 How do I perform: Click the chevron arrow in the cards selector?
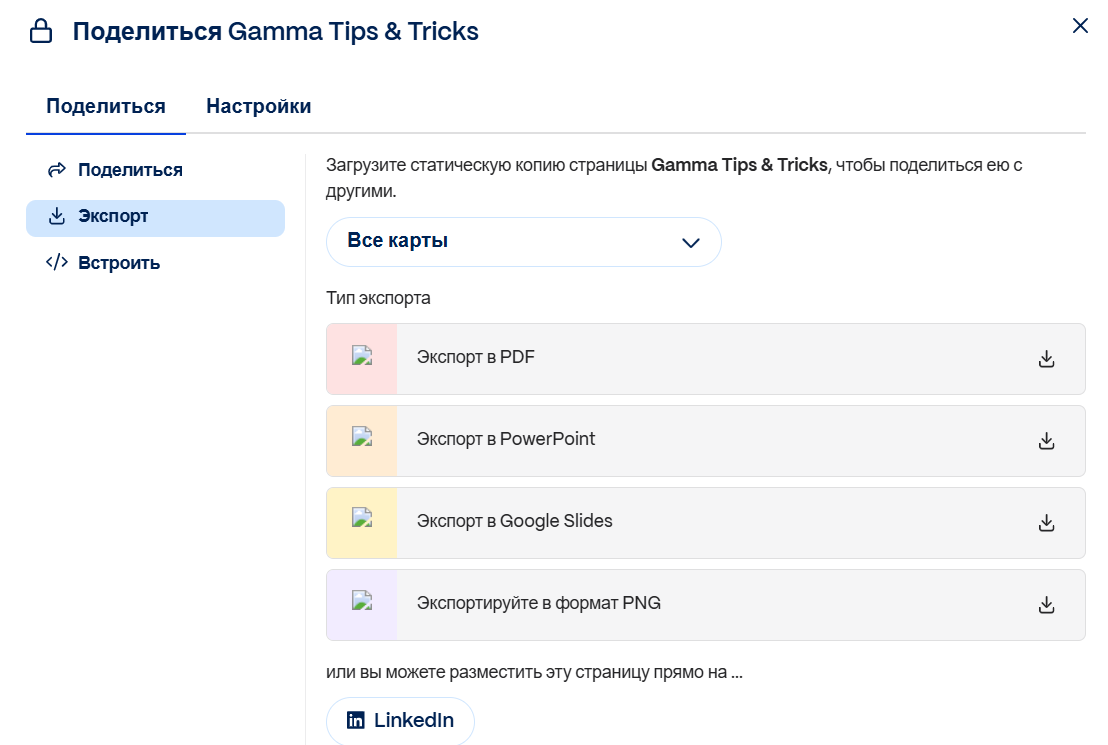[x=689, y=241]
